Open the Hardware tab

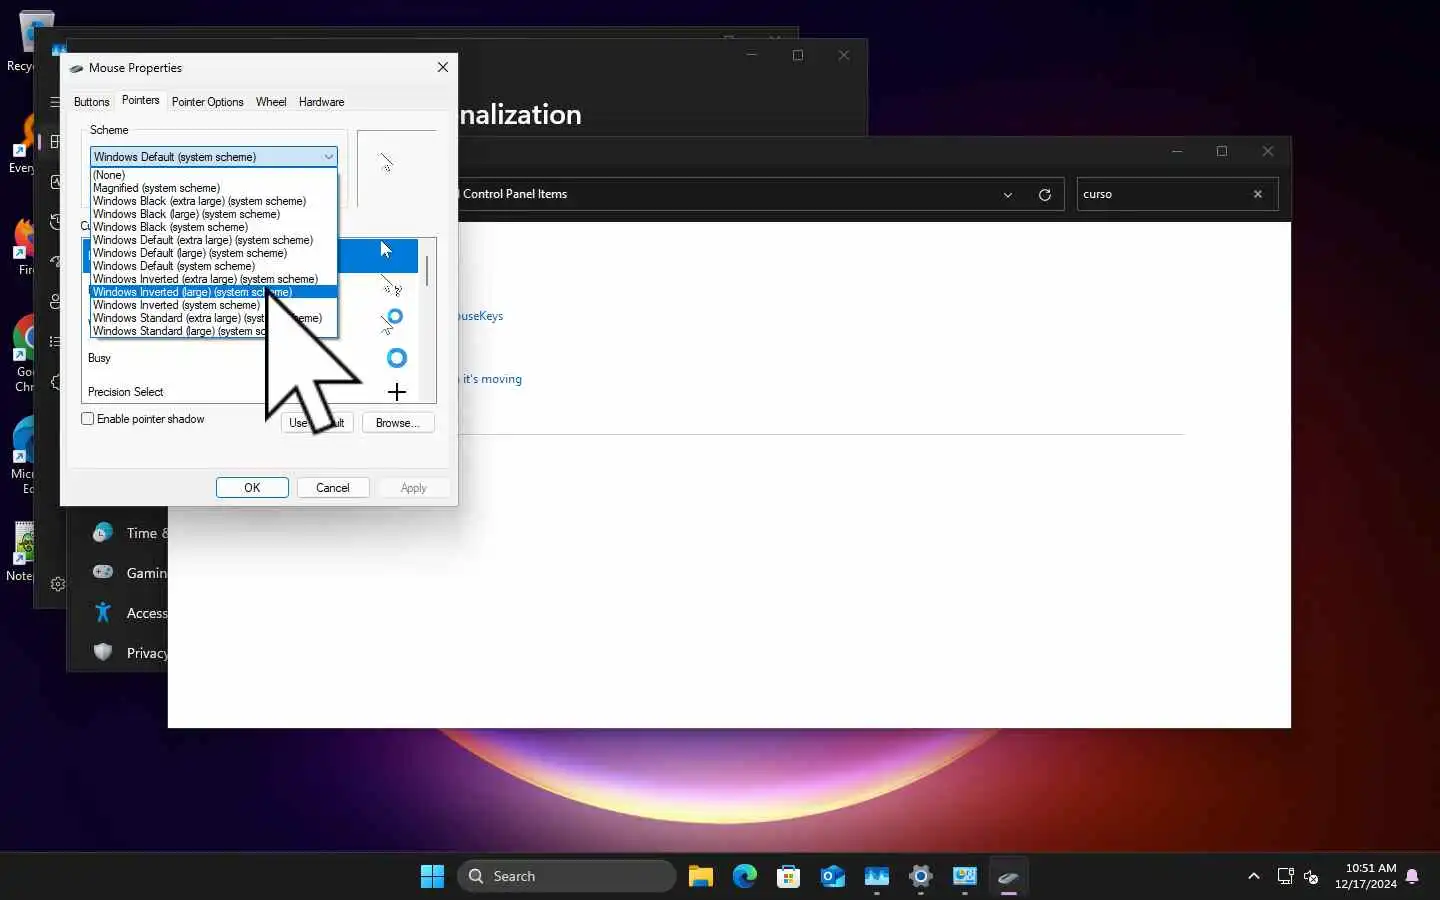(321, 102)
